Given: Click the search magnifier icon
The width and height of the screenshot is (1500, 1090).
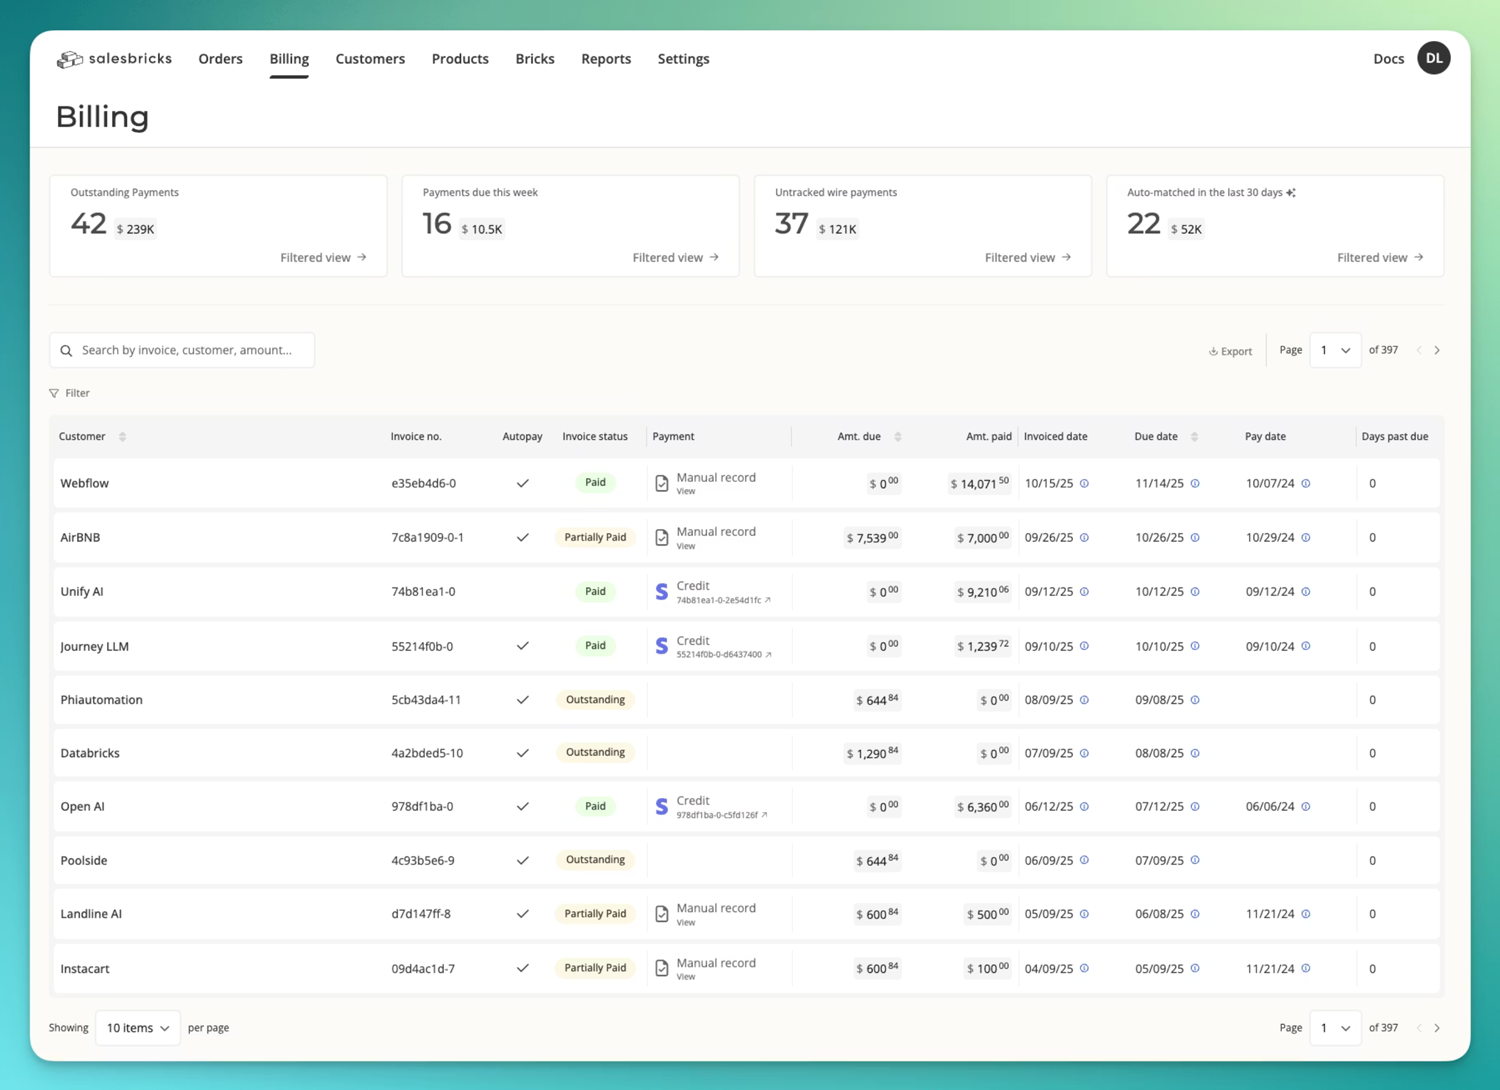Looking at the screenshot, I should pyautogui.click(x=66, y=350).
